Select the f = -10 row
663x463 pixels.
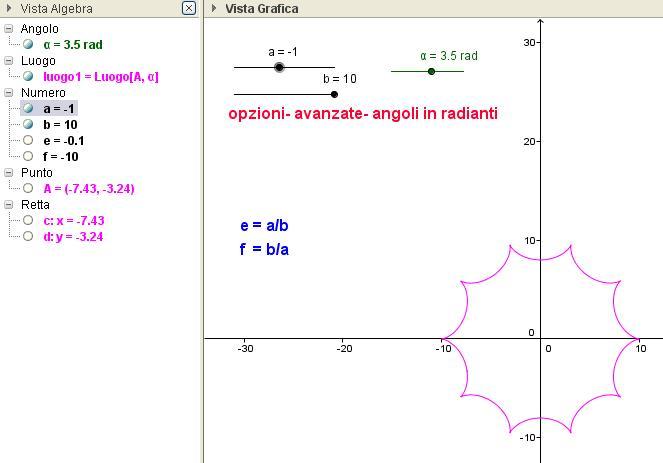tap(61, 157)
